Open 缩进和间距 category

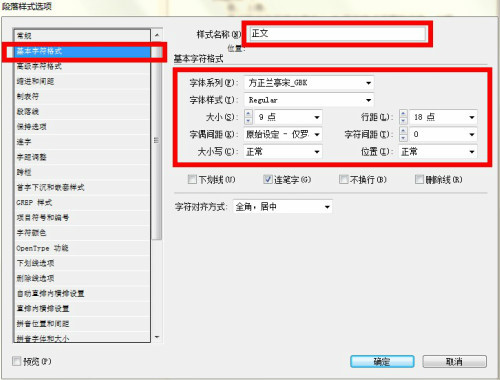(82, 81)
